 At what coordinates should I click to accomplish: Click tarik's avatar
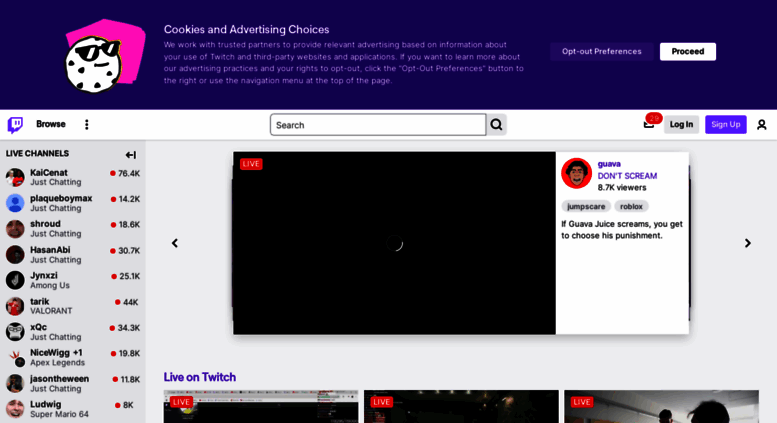point(15,306)
